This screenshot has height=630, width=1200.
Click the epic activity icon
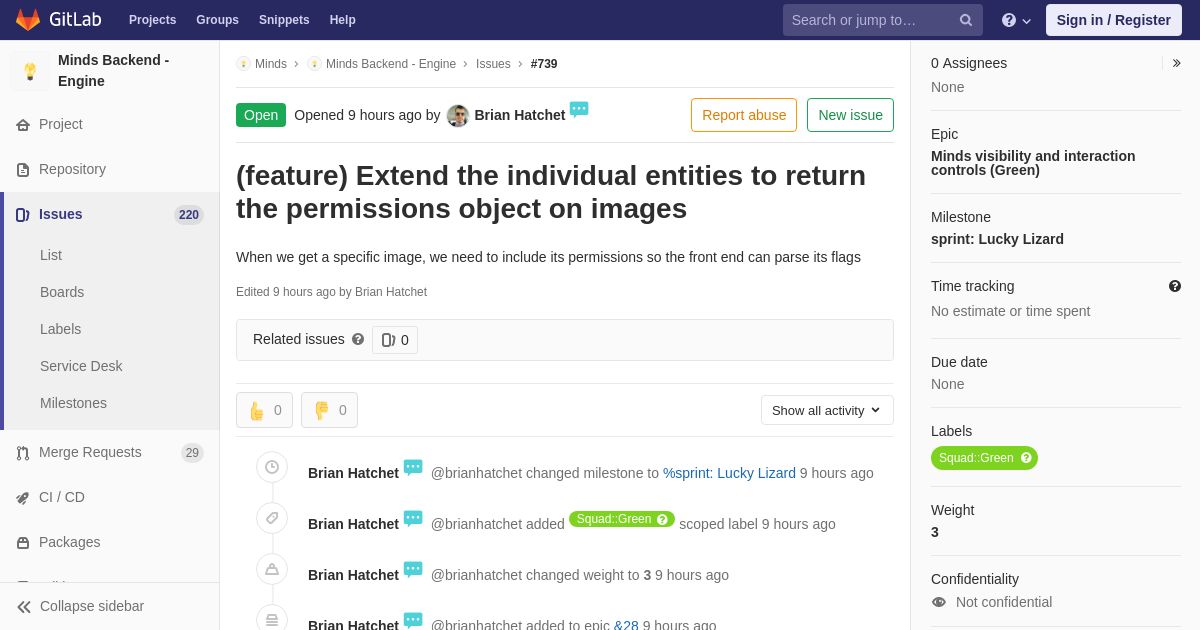click(272, 620)
